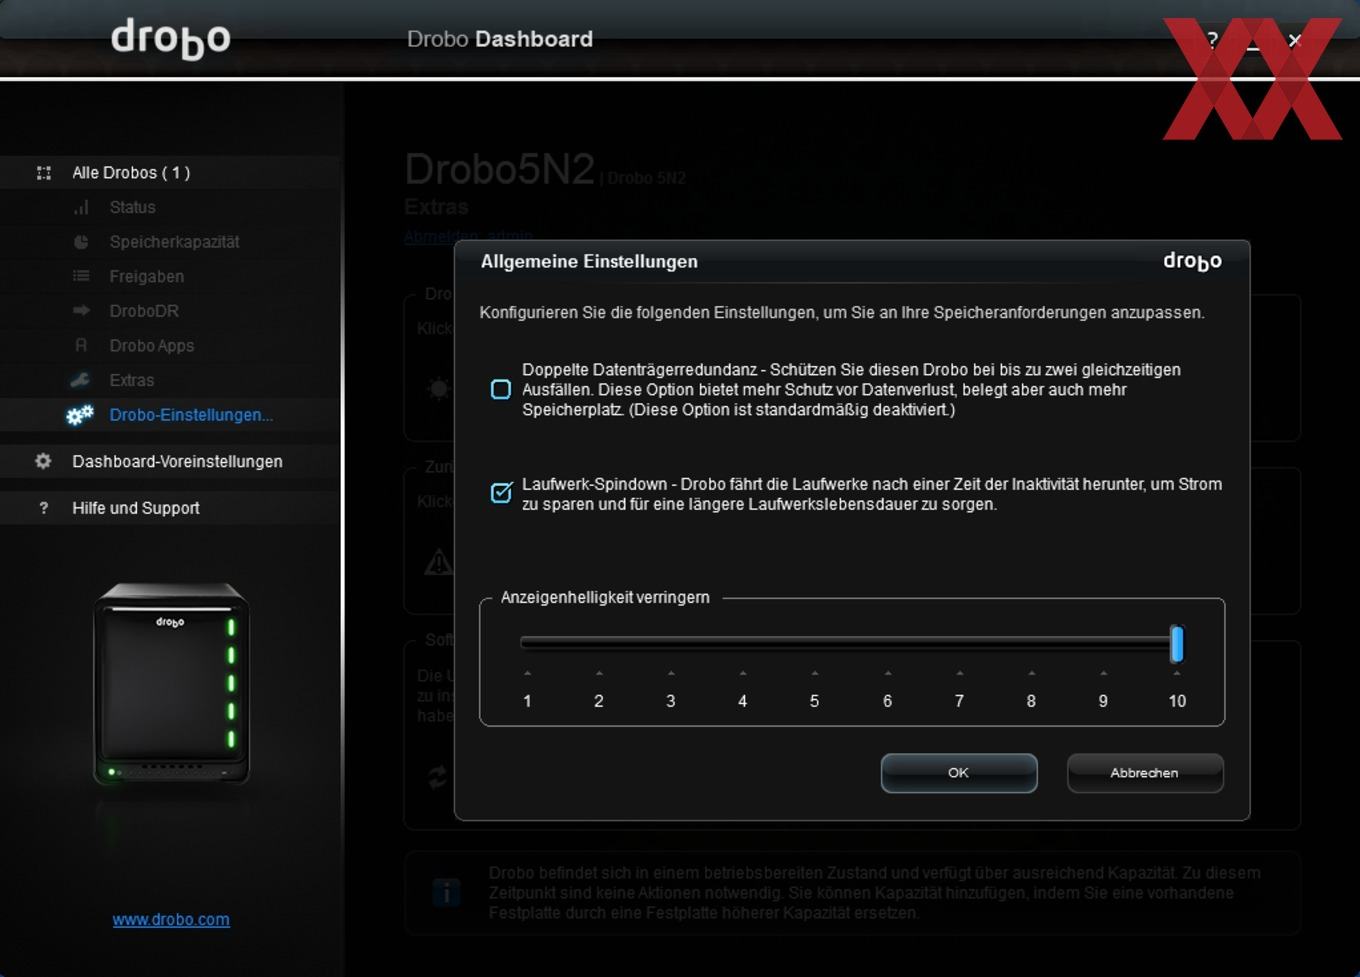Select Extras in the sidebar
The image size is (1360, 977).
point(131,380)
